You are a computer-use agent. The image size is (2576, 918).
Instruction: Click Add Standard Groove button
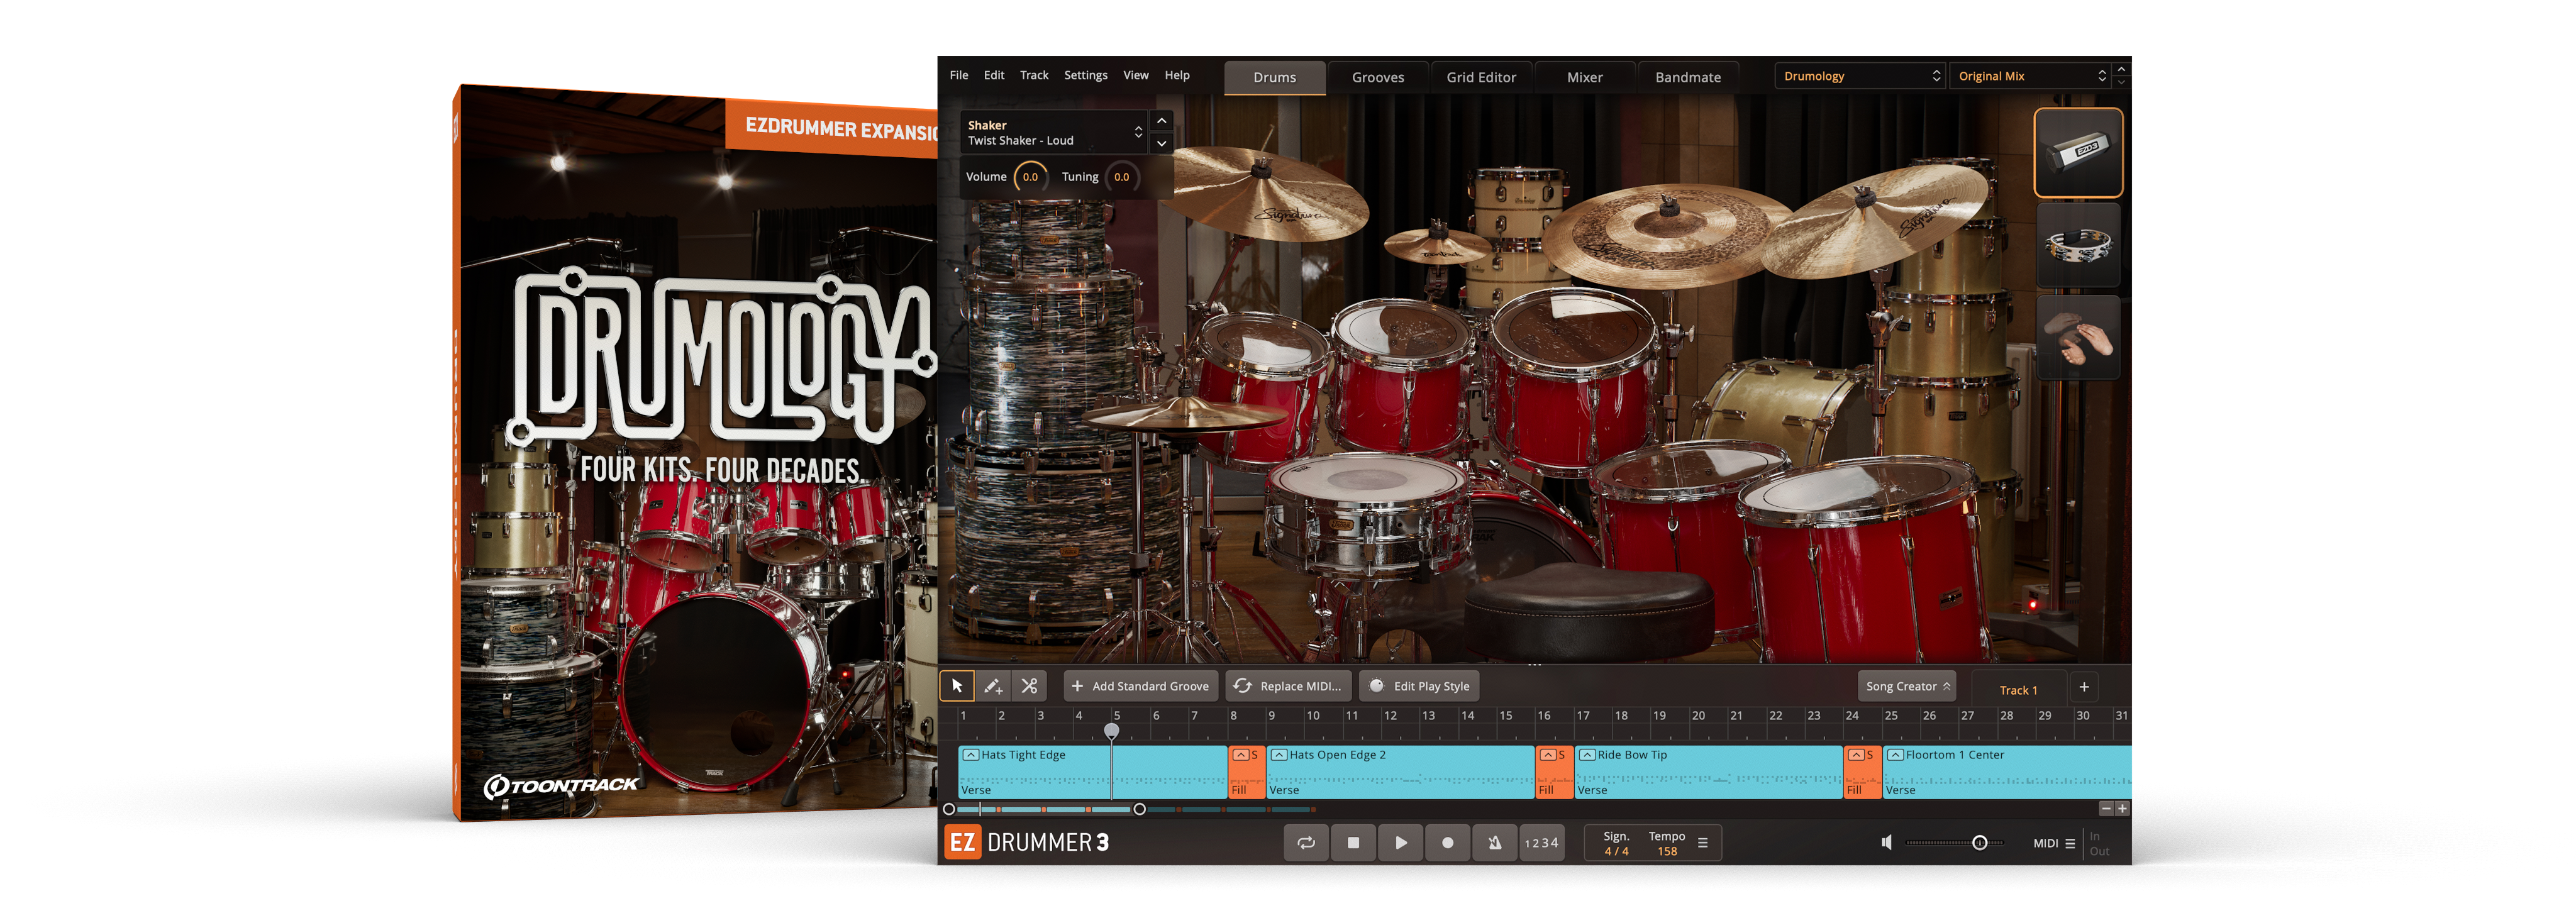pos(1140,686)
